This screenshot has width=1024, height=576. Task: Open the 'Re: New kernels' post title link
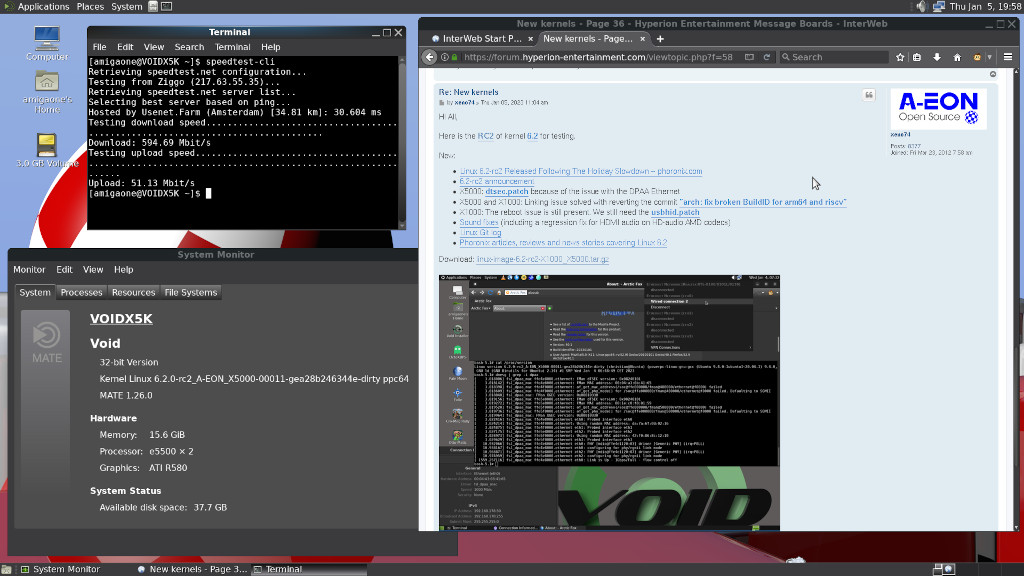coord(468,92)
